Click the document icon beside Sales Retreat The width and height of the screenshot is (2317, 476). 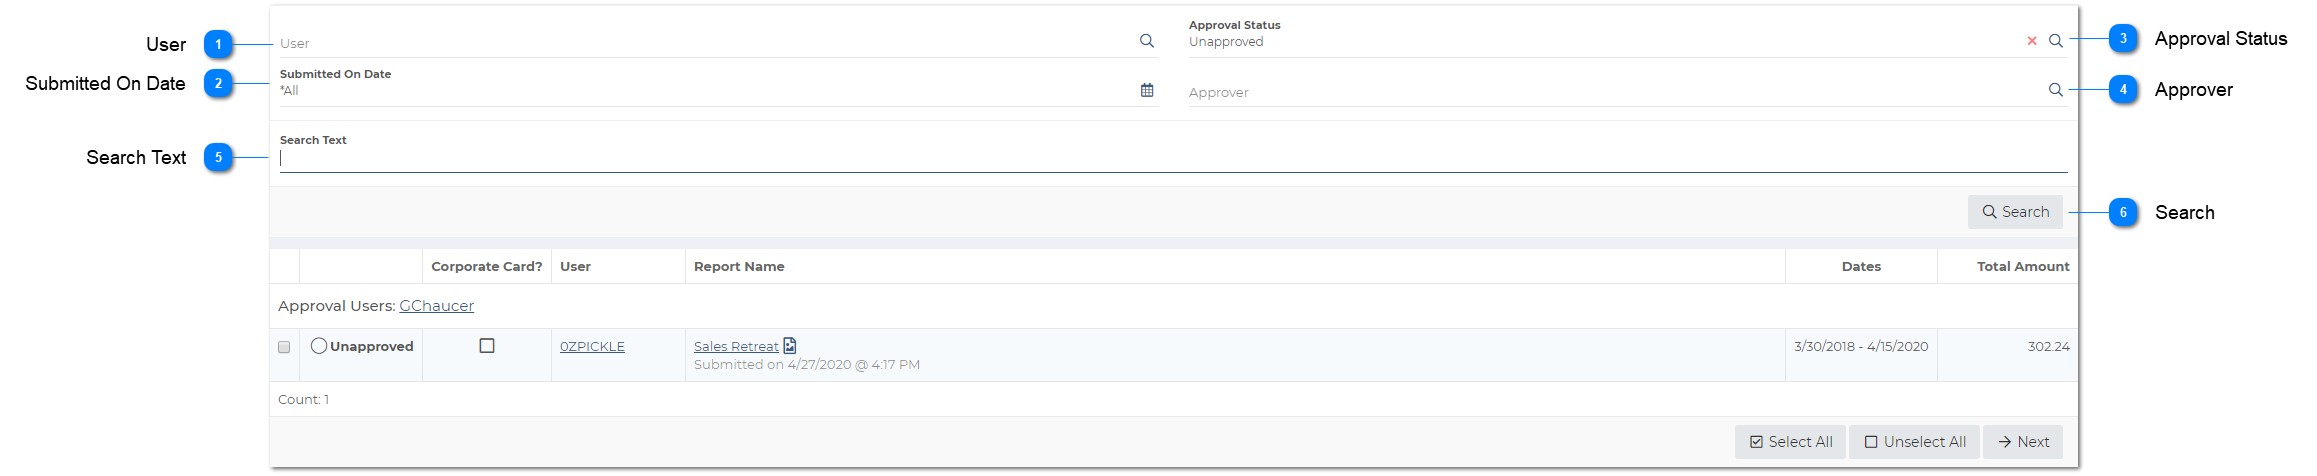(789, 345)
